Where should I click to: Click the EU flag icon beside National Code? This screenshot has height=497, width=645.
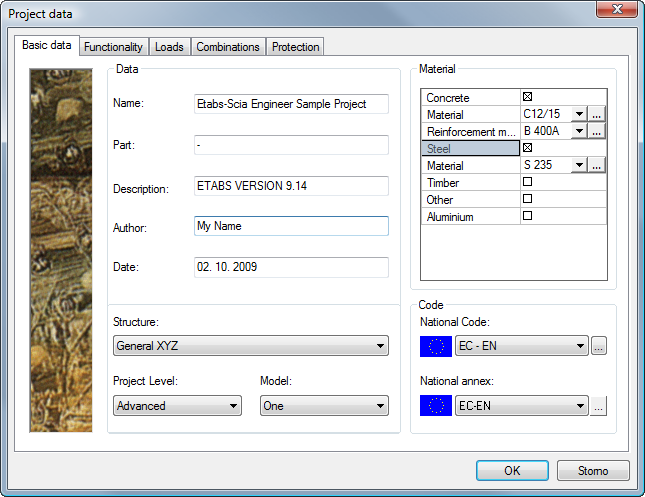point(435,346)
